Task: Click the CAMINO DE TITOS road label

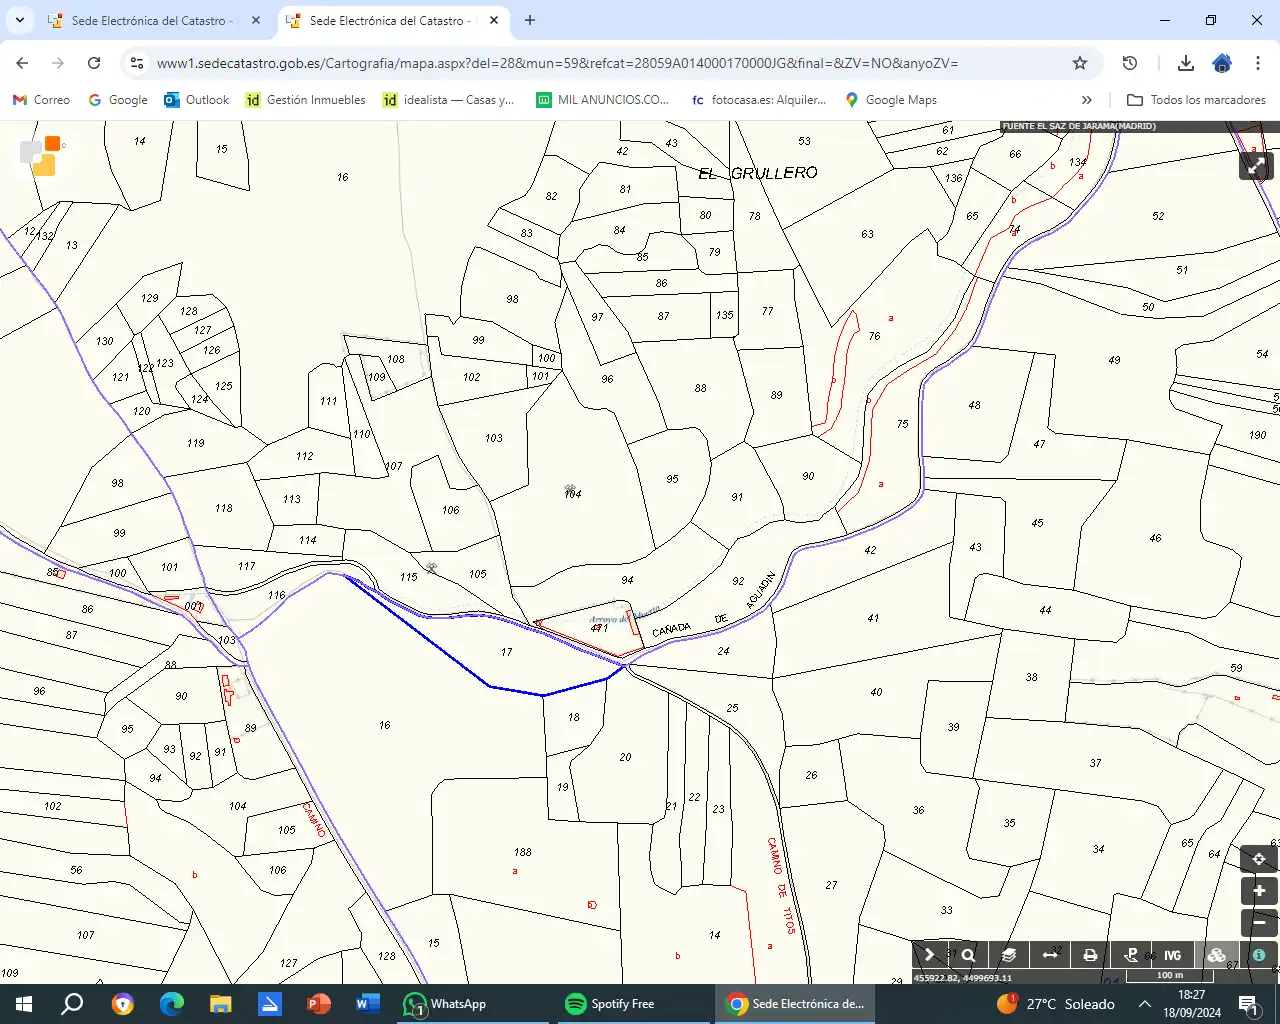Action: click(782, 885)
